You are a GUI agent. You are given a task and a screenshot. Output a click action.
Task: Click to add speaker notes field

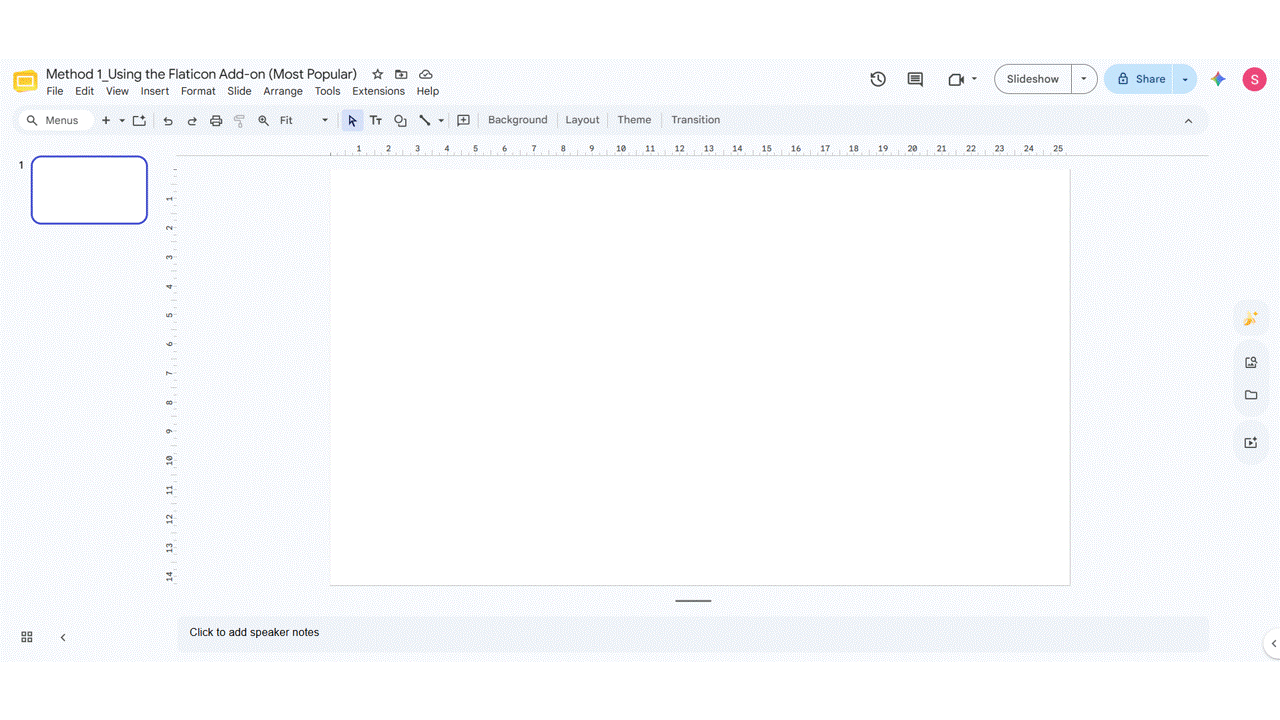point(693,633)
